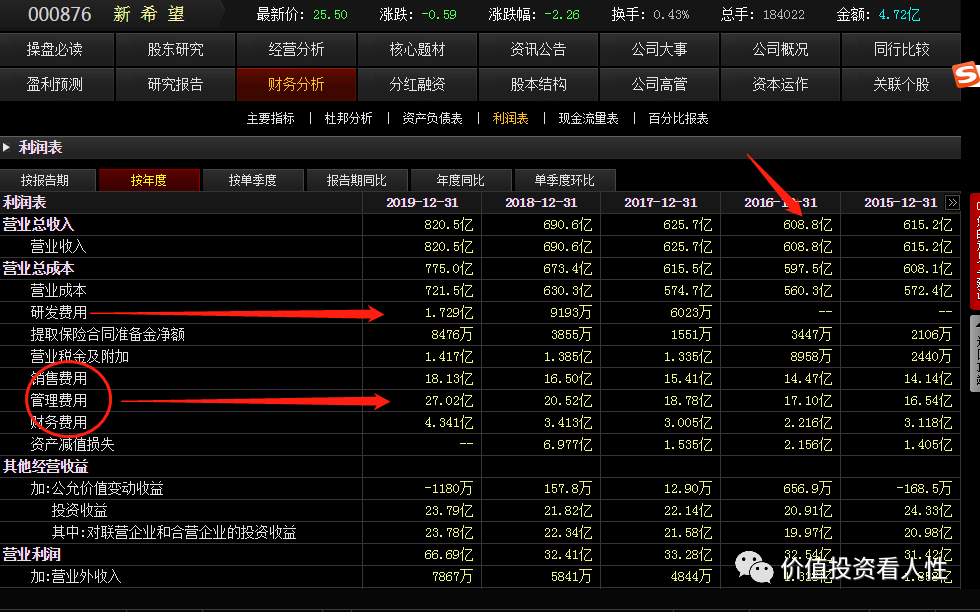
Task: Open 百分比报表 link
Action: pyautogui.click(x=678, y=118)
